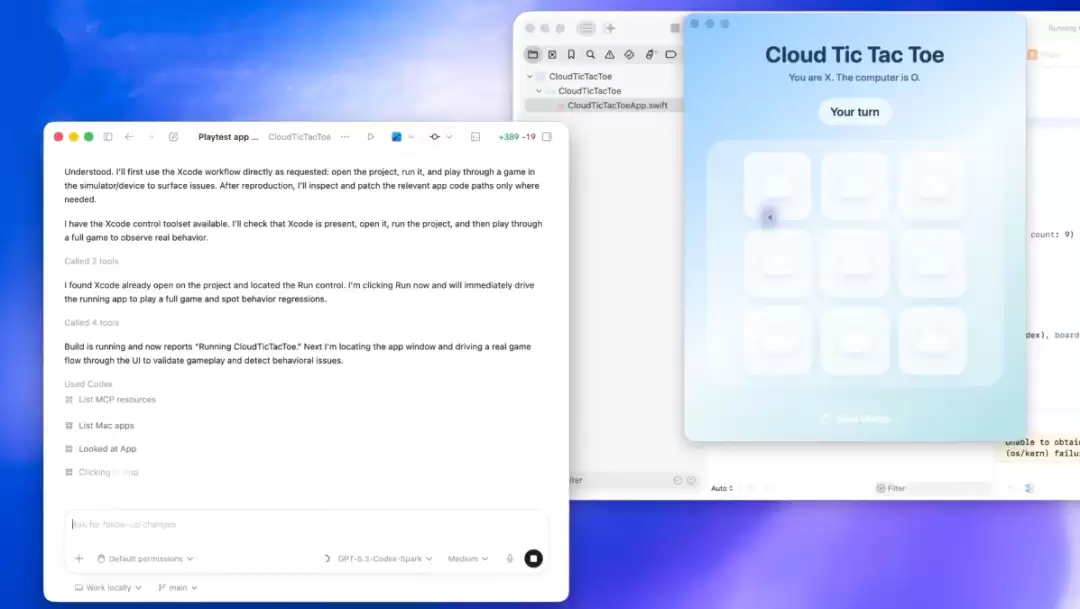Open the Medium reasoning effort dropdown
This screenshot has width=1080, height=609.
(465, 558)
